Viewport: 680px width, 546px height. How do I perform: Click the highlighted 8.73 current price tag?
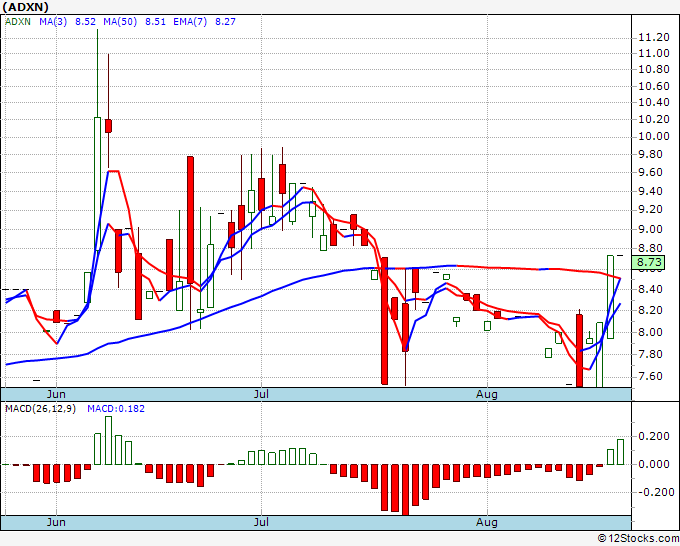pyautogui.click(x=649, y=262)
